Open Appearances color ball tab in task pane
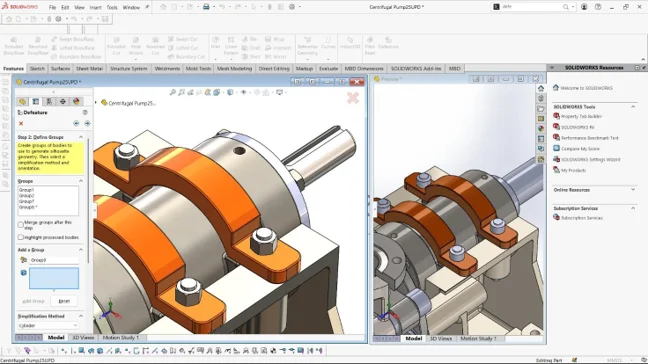The width and height of the screenshot is (648, 364). click(541, 128)
